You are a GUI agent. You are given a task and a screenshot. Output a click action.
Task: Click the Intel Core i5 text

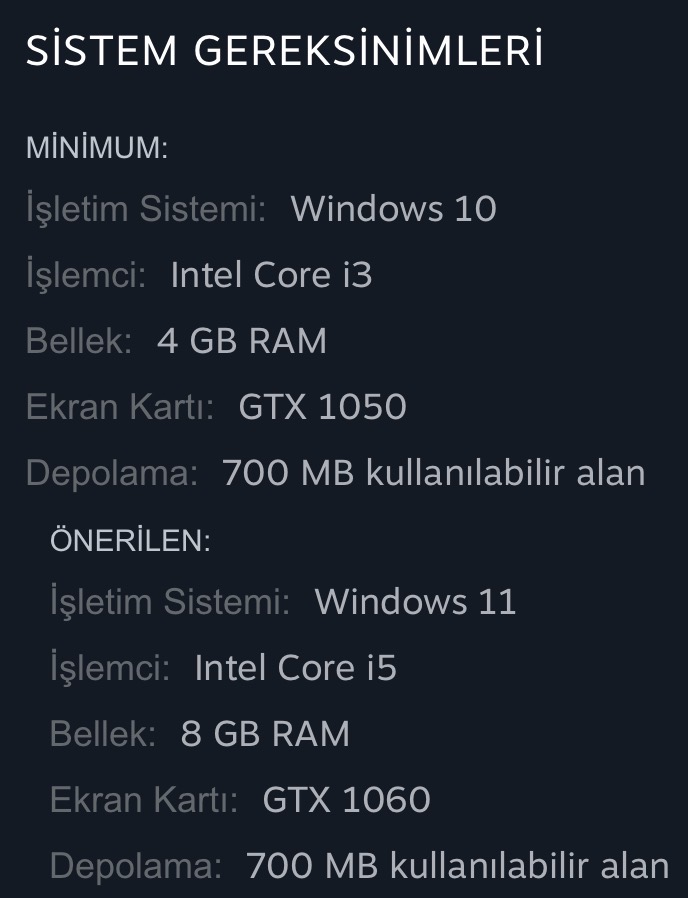tap(295, 668)
